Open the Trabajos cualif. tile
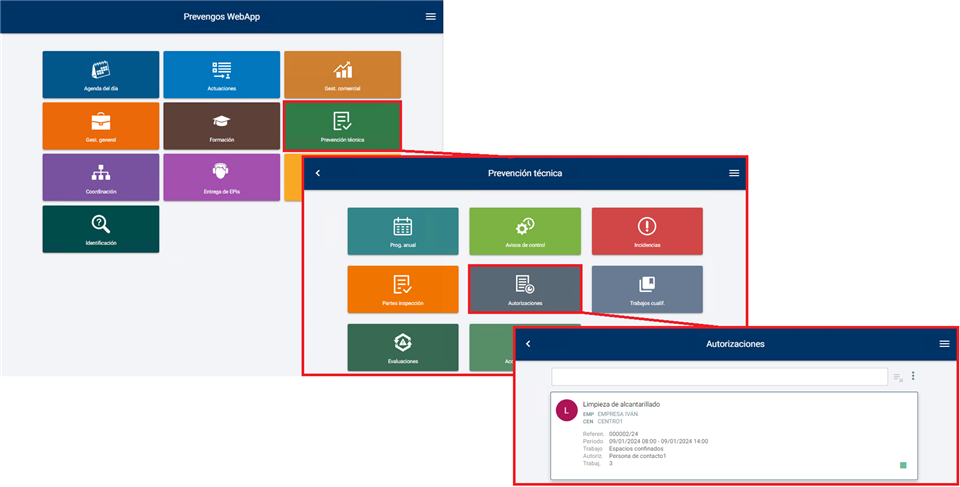The image size is (960, 487). point(647,289)
